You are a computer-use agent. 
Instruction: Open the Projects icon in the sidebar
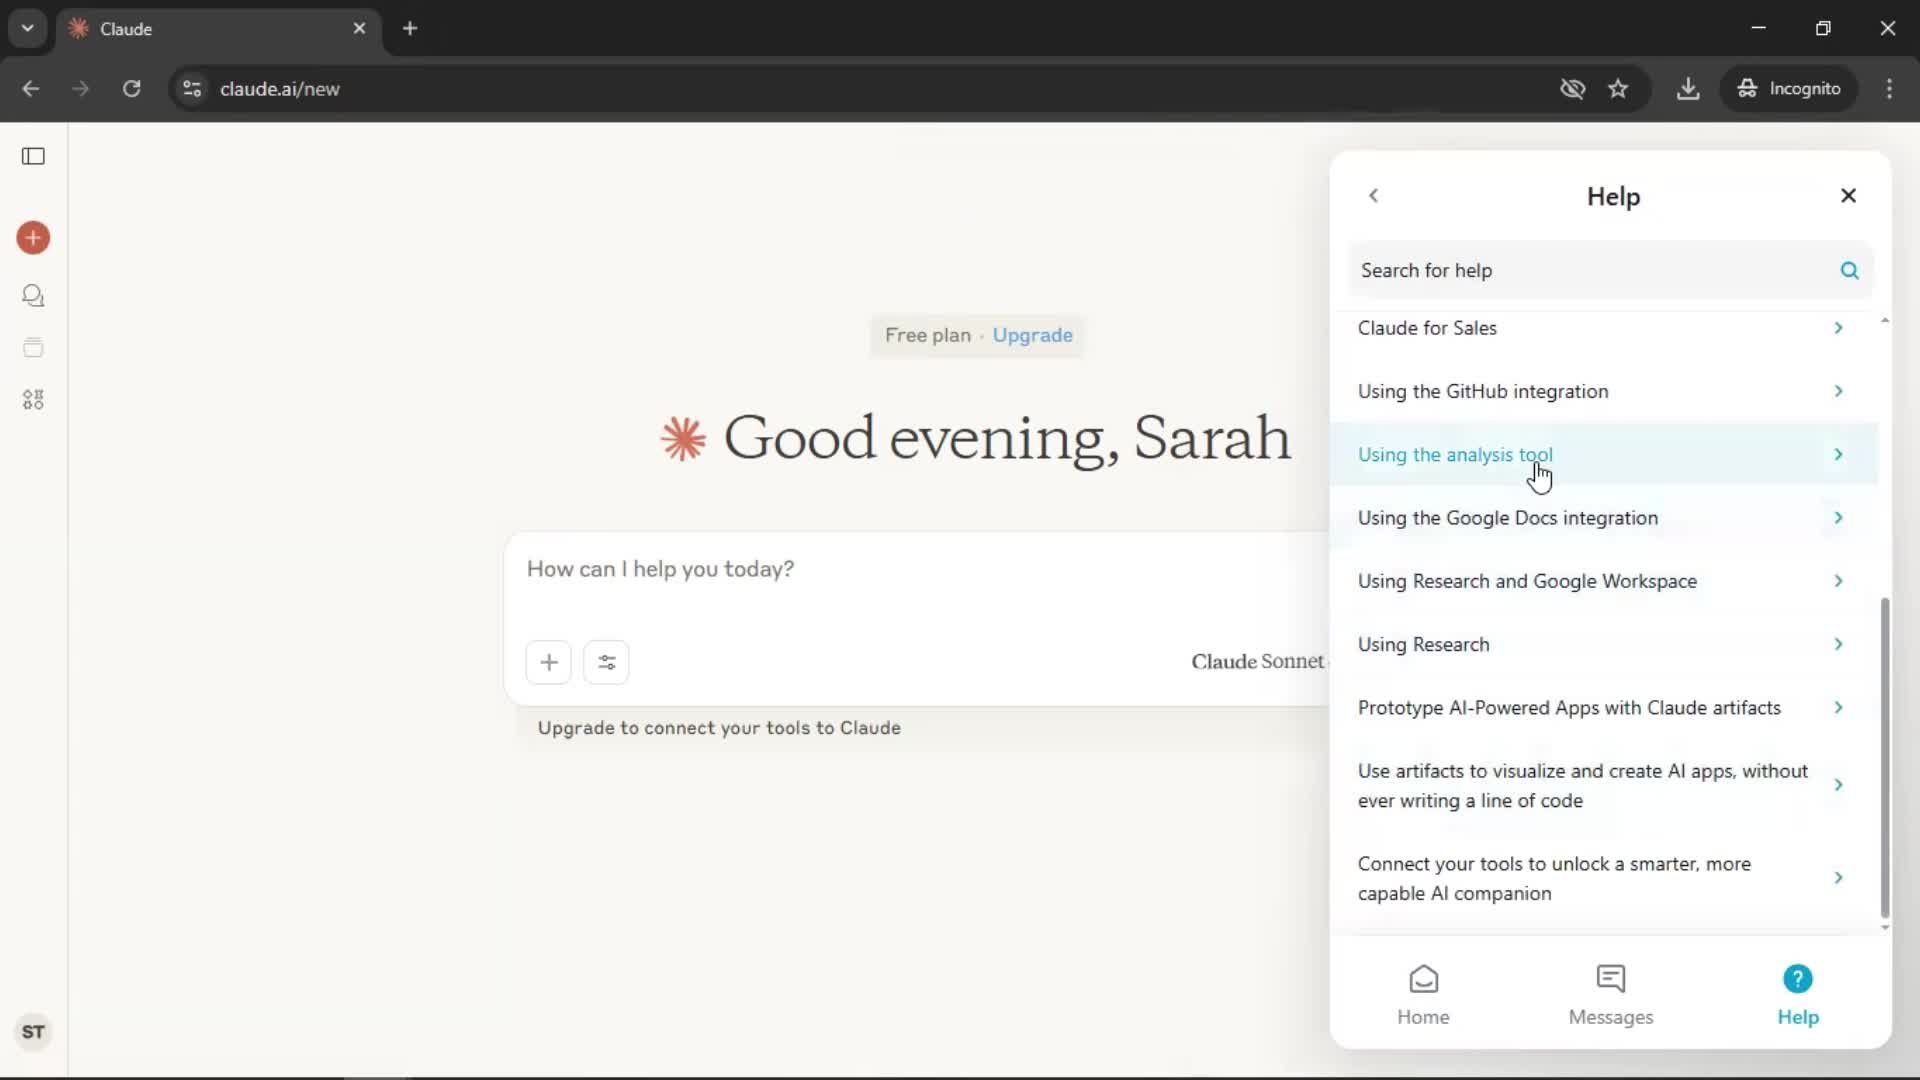click(33, 348)
